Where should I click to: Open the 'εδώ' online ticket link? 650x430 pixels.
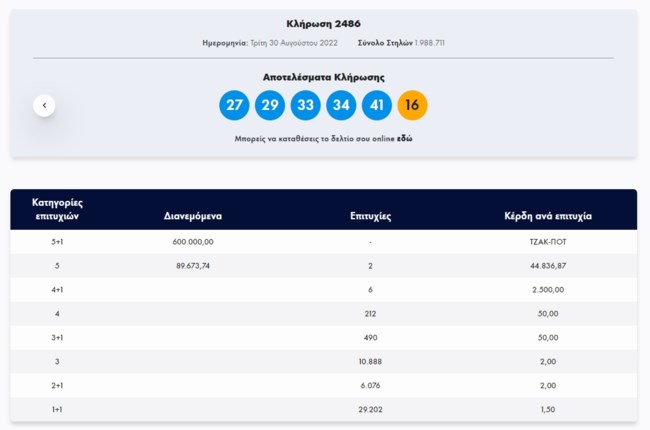pos(405,139)
